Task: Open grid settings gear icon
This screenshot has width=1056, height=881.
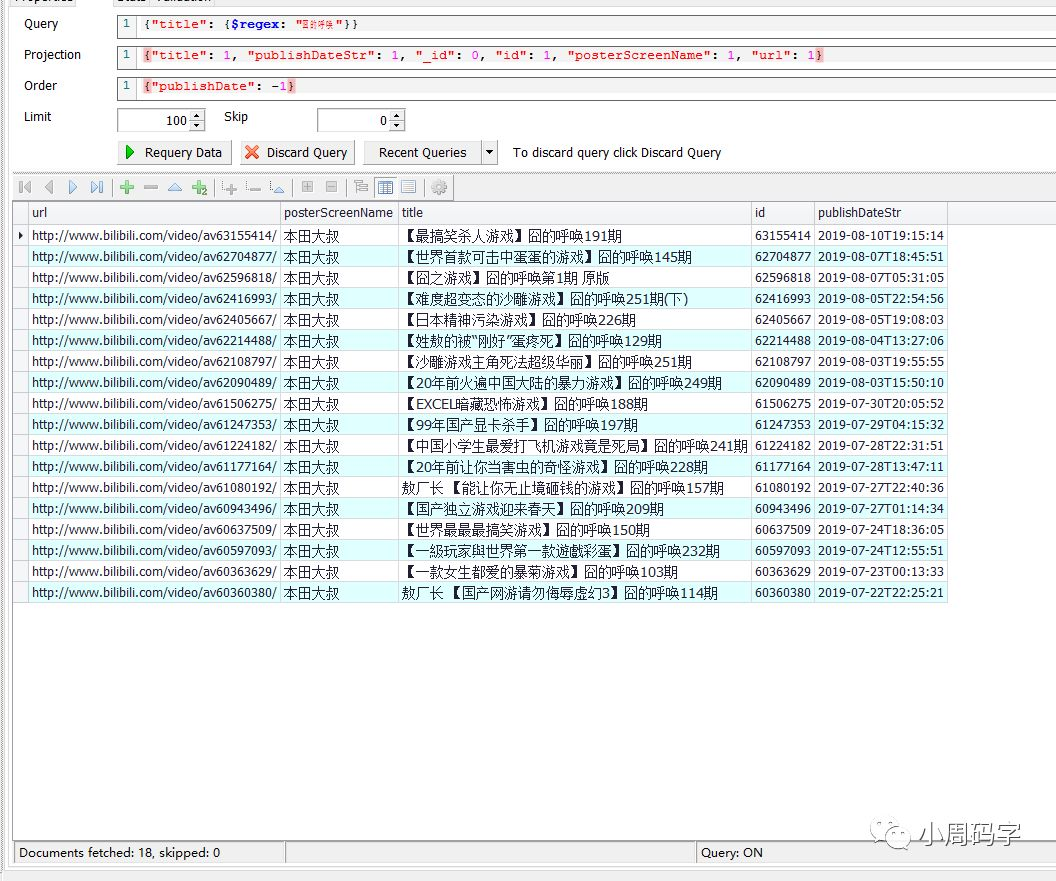Action: 439,187
